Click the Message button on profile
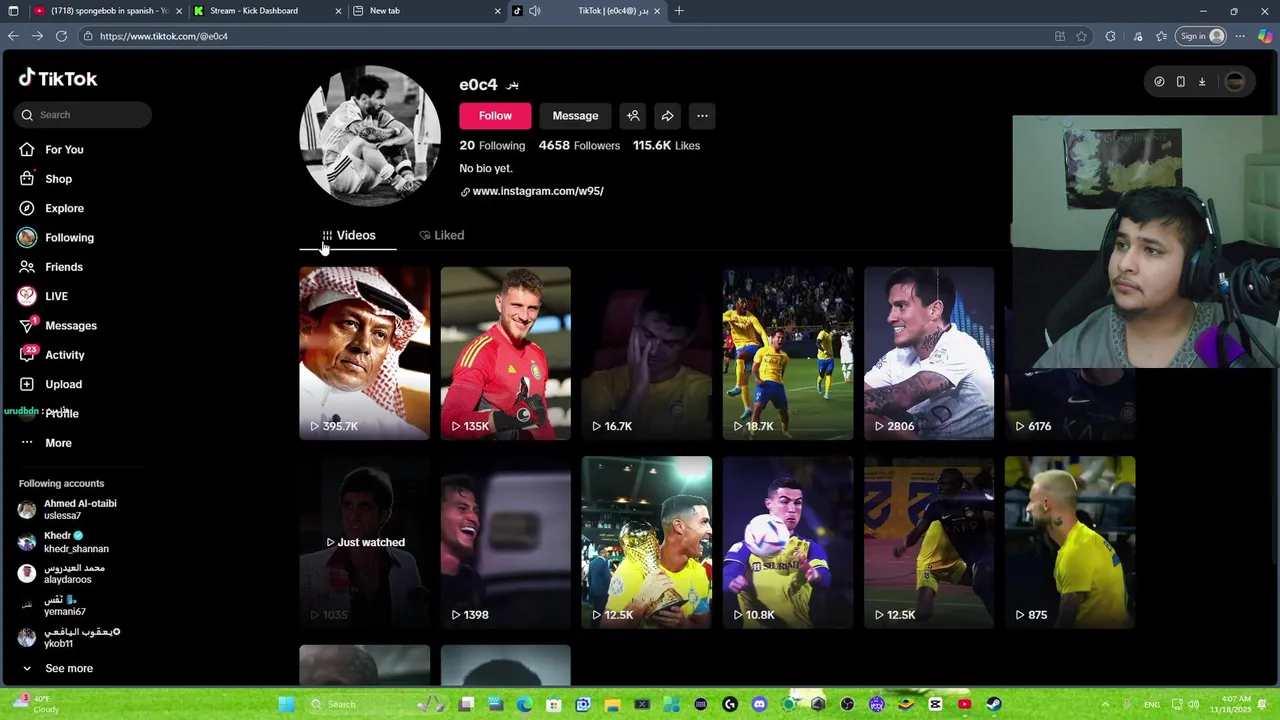Image resolution: width=1280 pixels, height=720 pixels. (x=575, y=116)
